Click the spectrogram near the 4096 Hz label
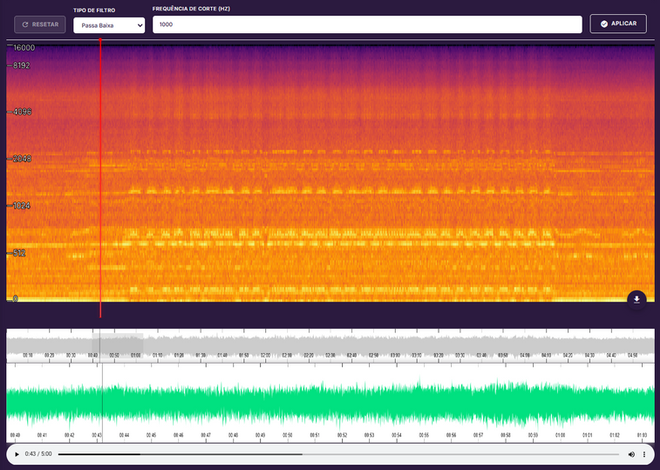This screenshot has height=470, width=660. pyautogui.click(x=22, y=112)
